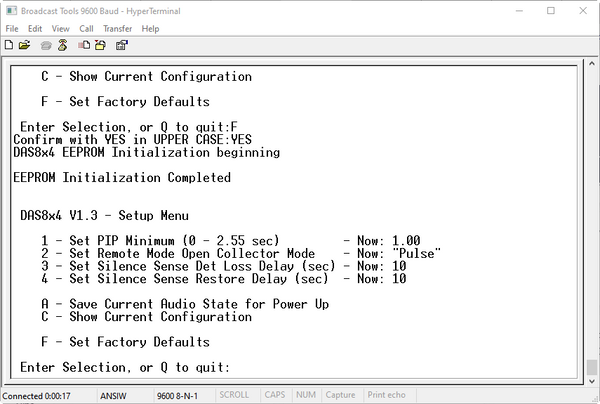Open the View menu
Viewport: 600px width, 404px height.
60,29
